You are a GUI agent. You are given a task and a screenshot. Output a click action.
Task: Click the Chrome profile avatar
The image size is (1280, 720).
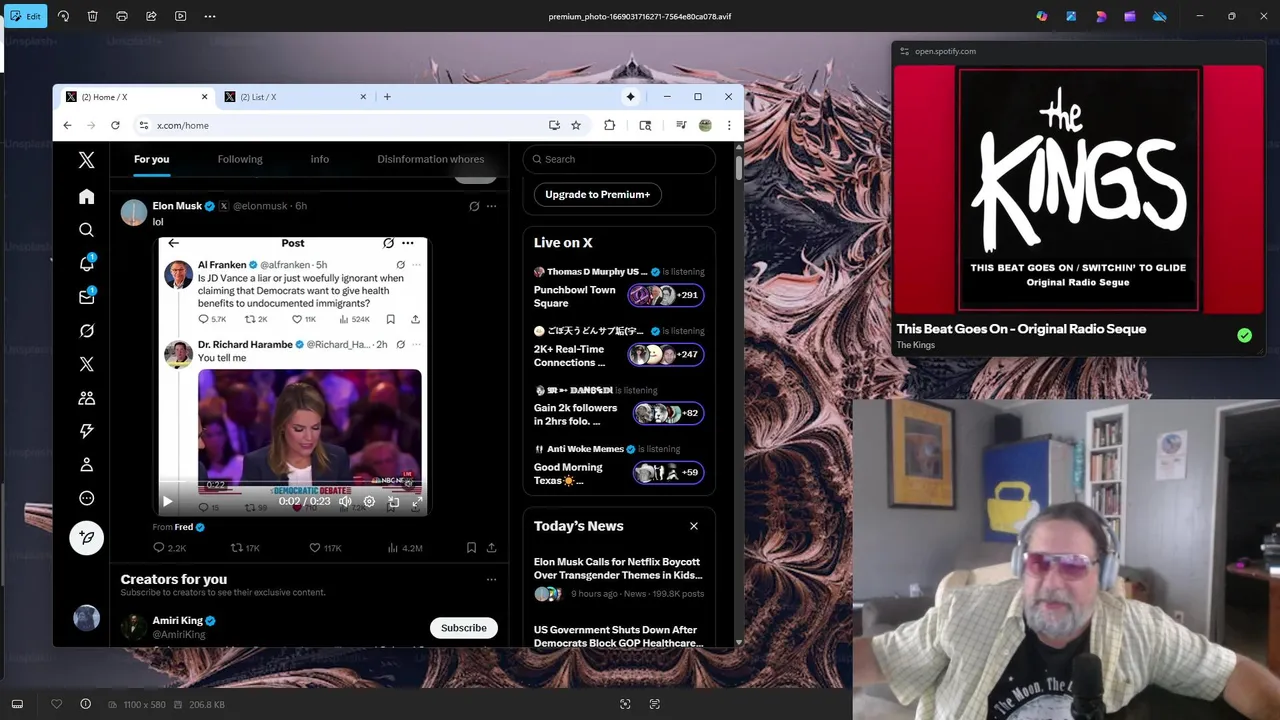[705, 125]
